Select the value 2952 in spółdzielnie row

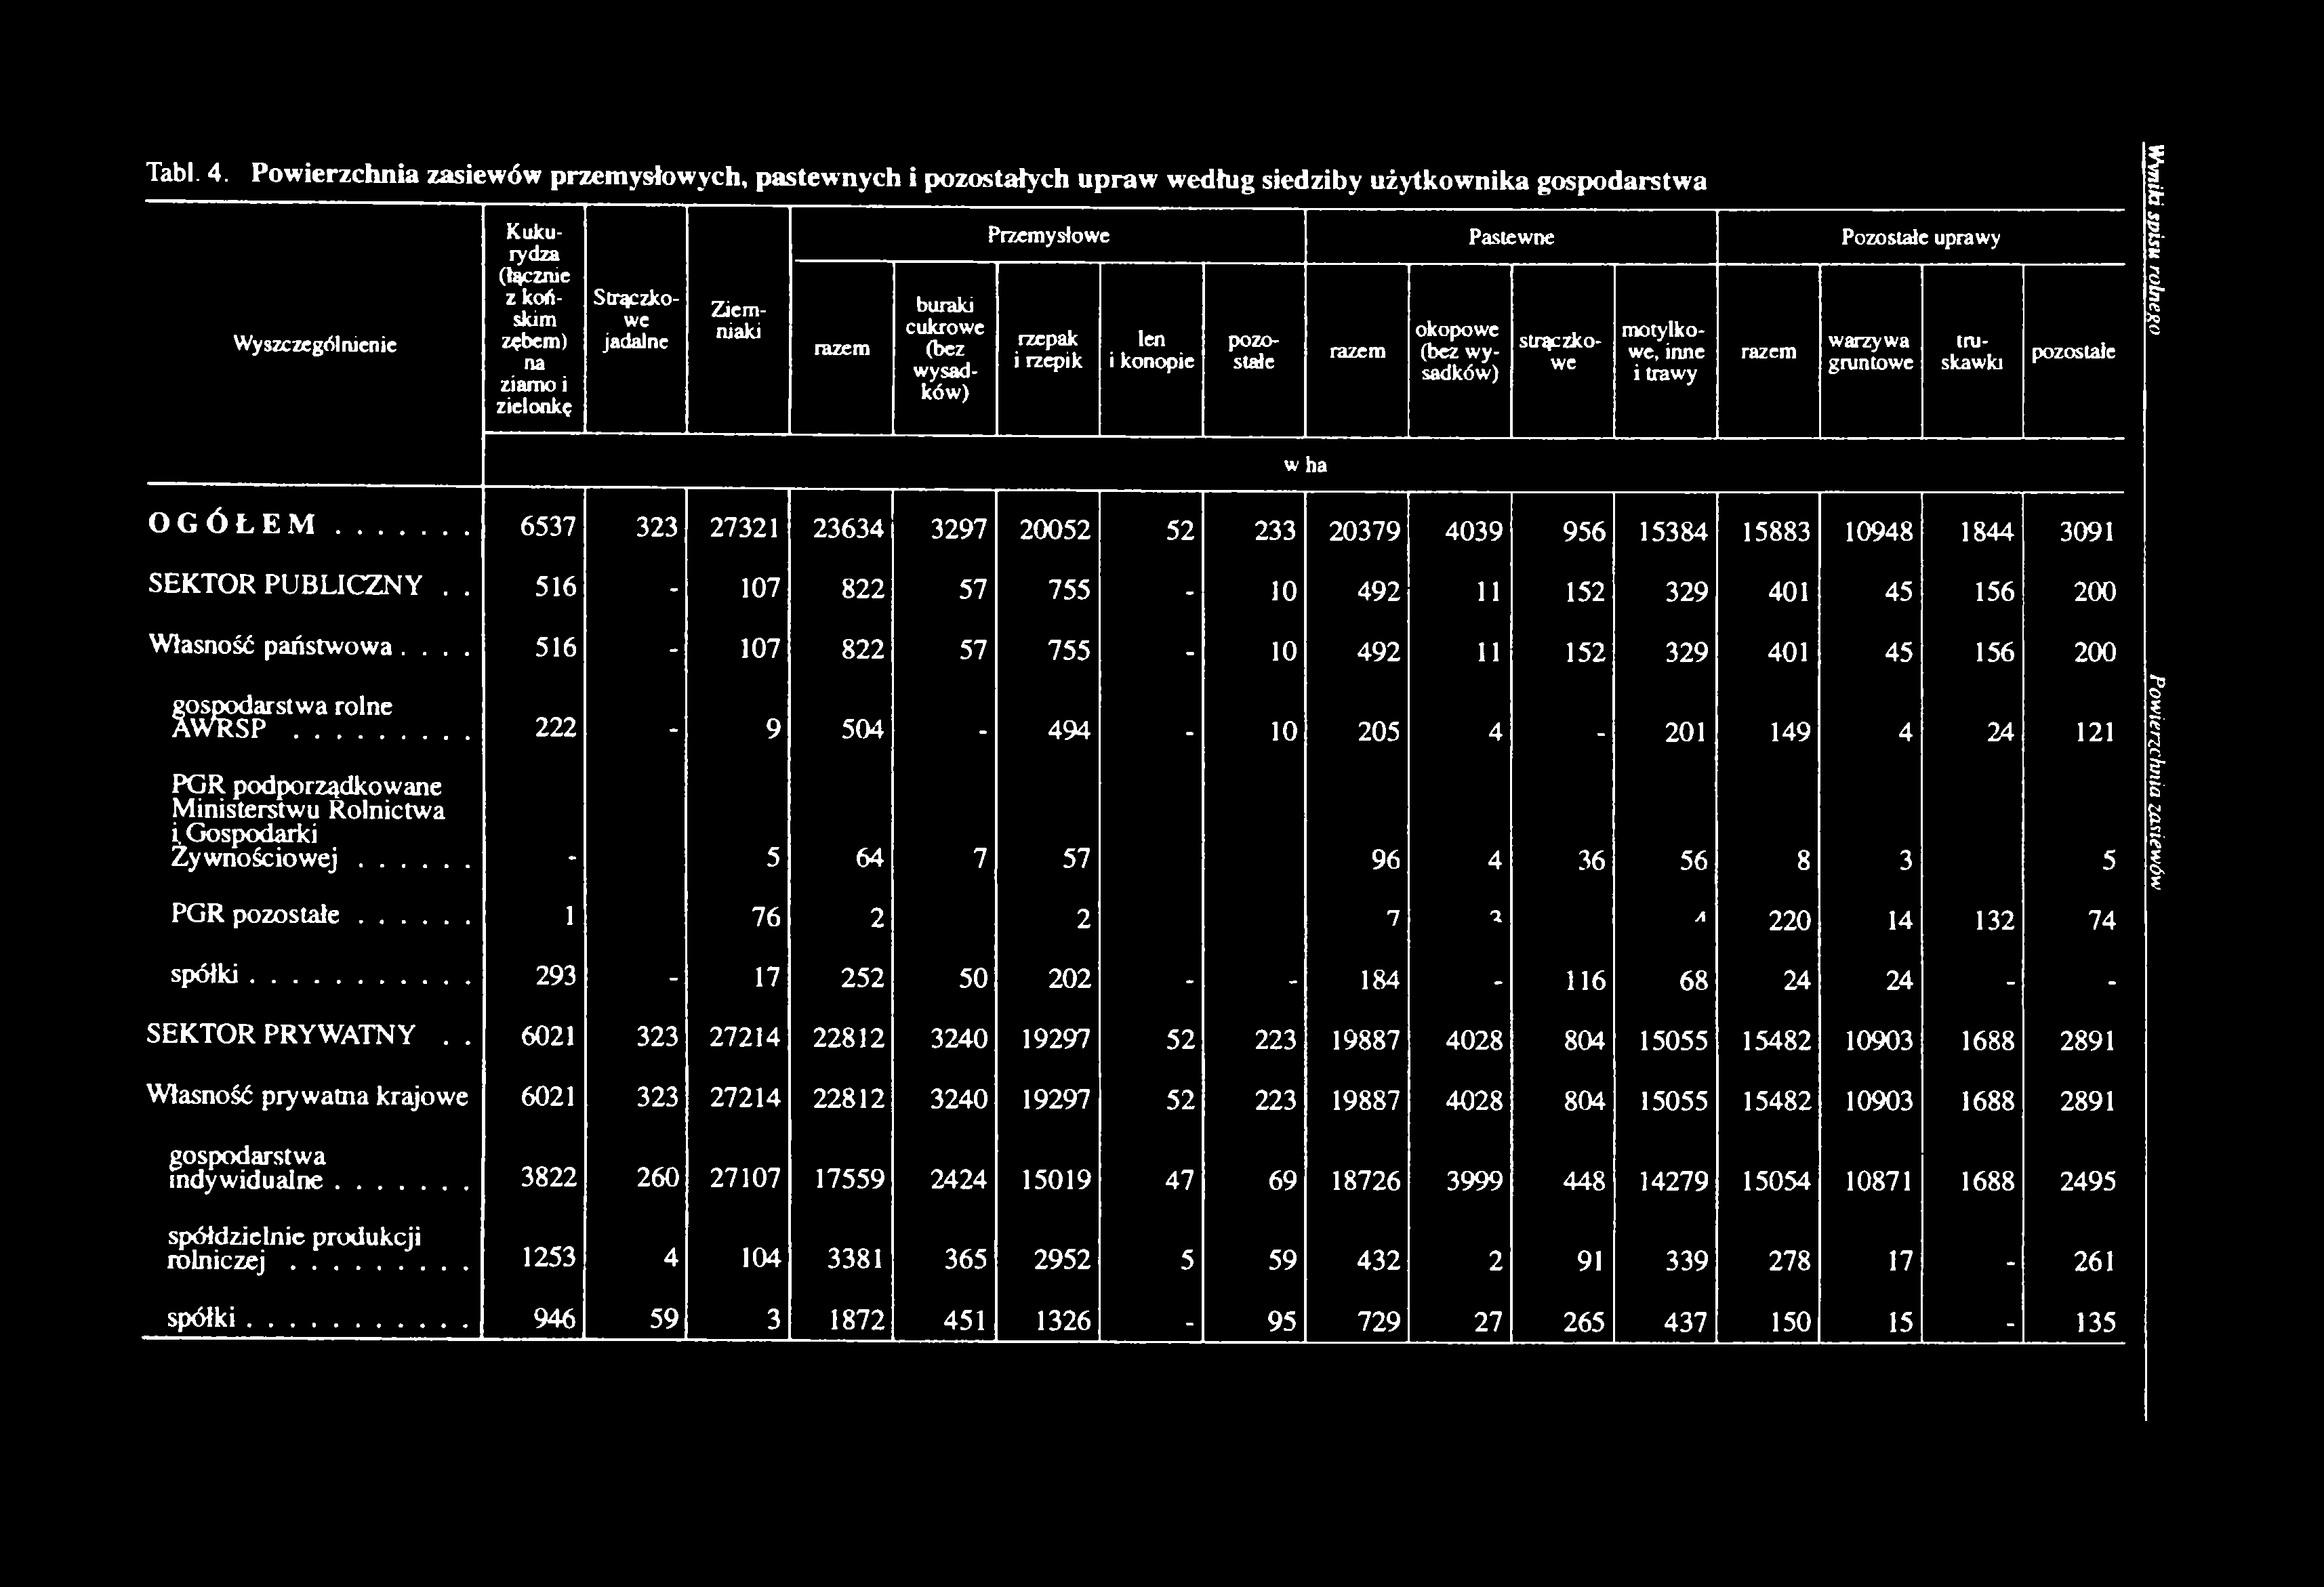(x=1062, y=1259)
